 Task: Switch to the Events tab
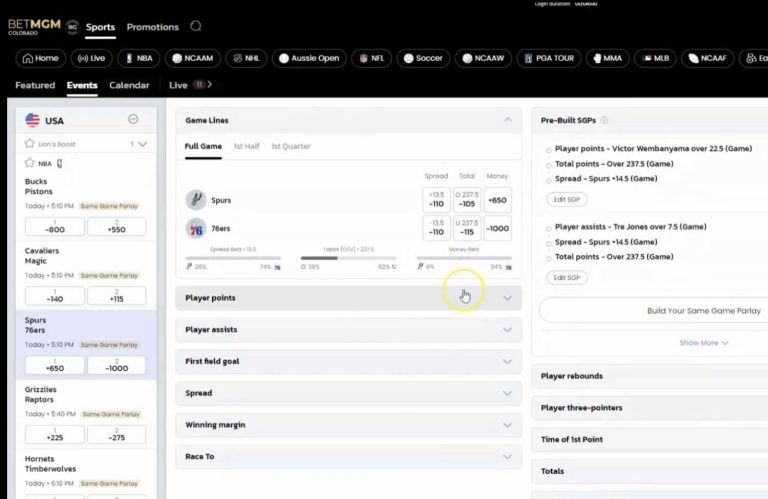click(82, 85)
